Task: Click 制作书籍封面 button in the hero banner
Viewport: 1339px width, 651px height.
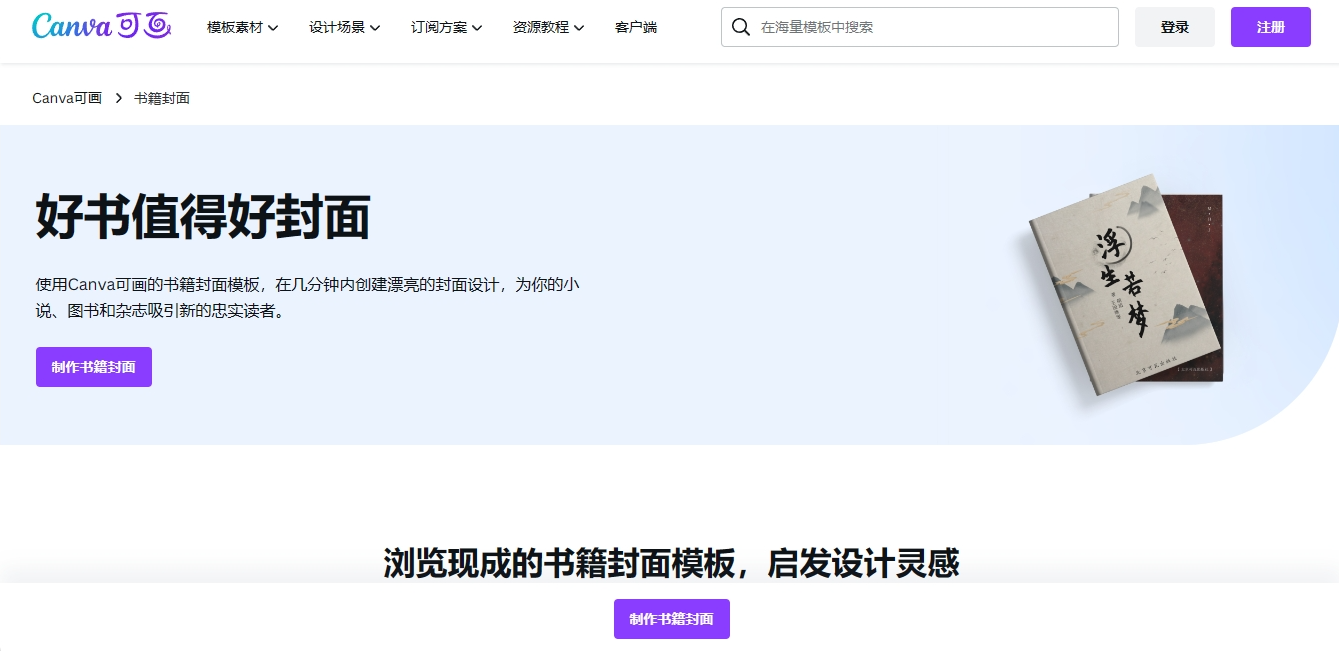Action: [x=94, y=367]
